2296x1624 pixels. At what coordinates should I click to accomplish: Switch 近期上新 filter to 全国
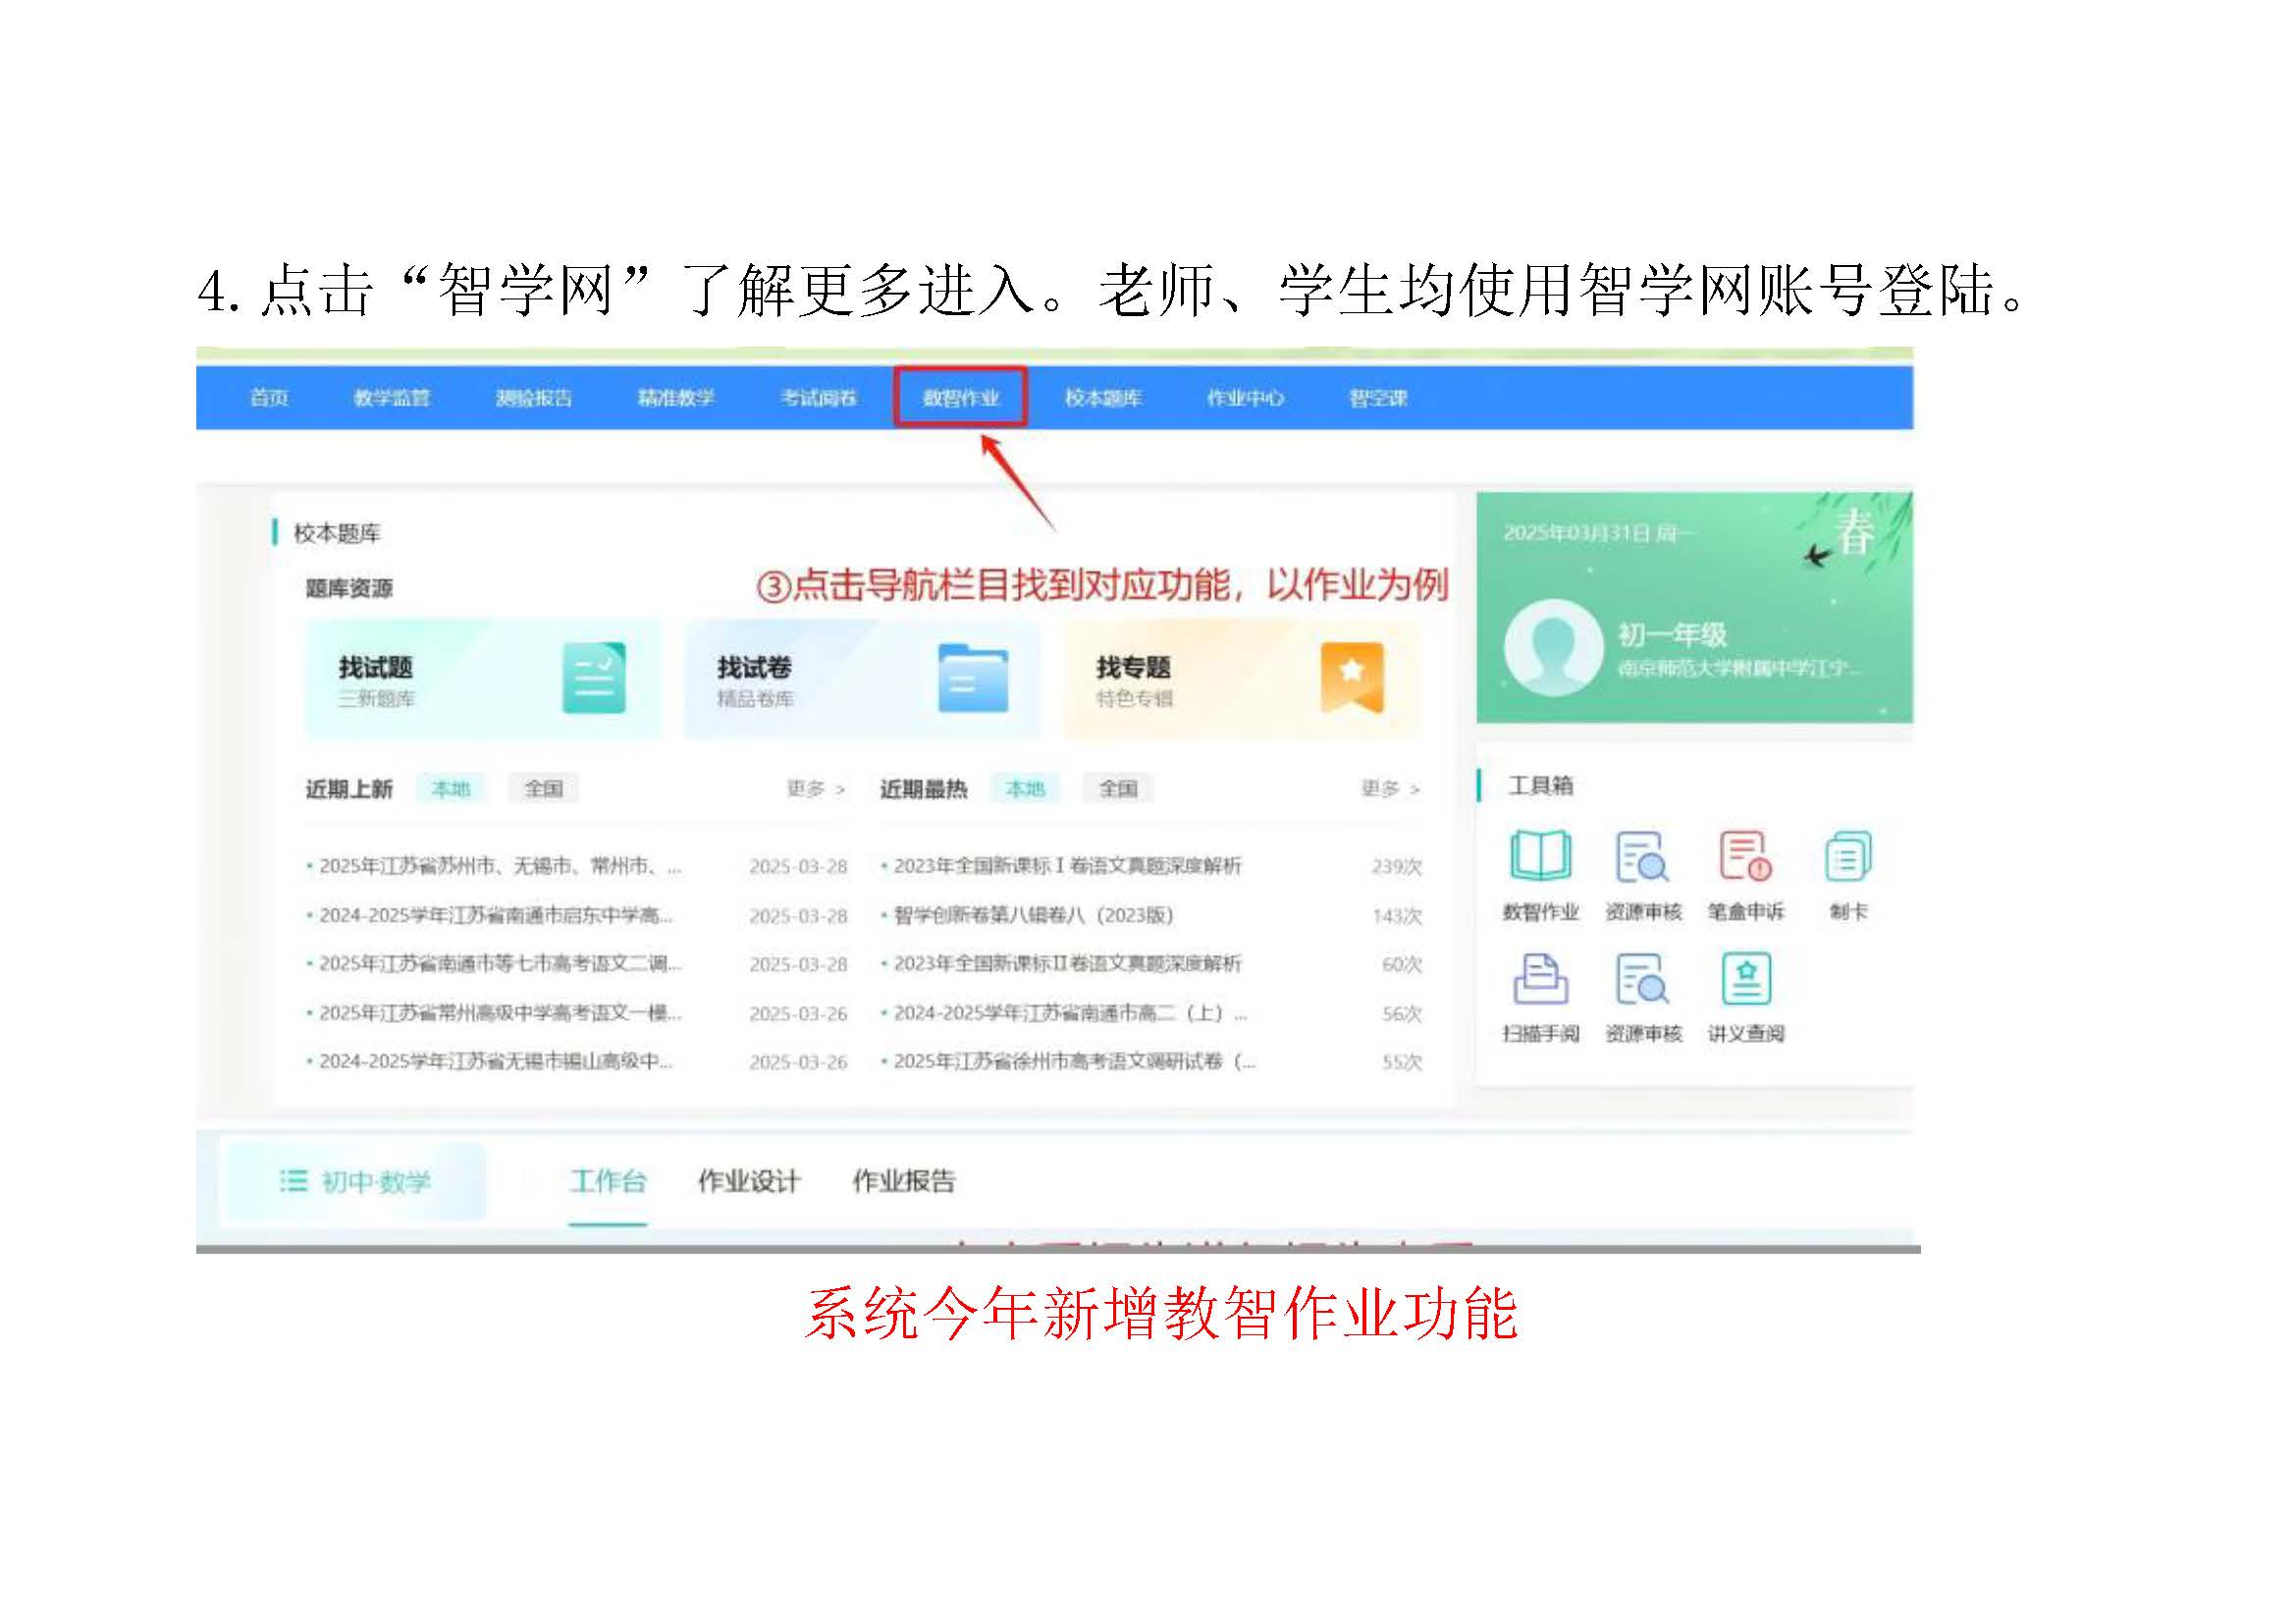pos(543,789)
